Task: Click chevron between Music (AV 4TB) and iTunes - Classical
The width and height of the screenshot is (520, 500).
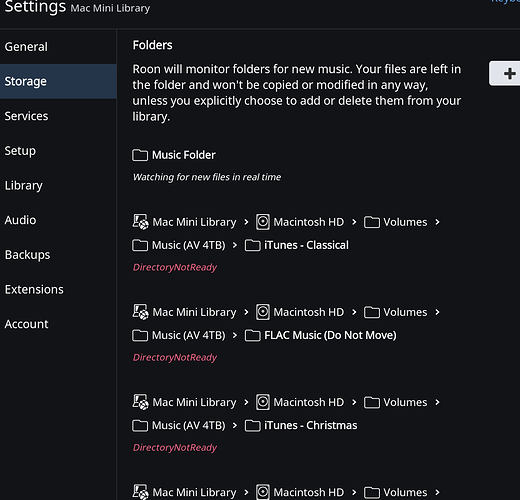Action: [x=235, y=245]
